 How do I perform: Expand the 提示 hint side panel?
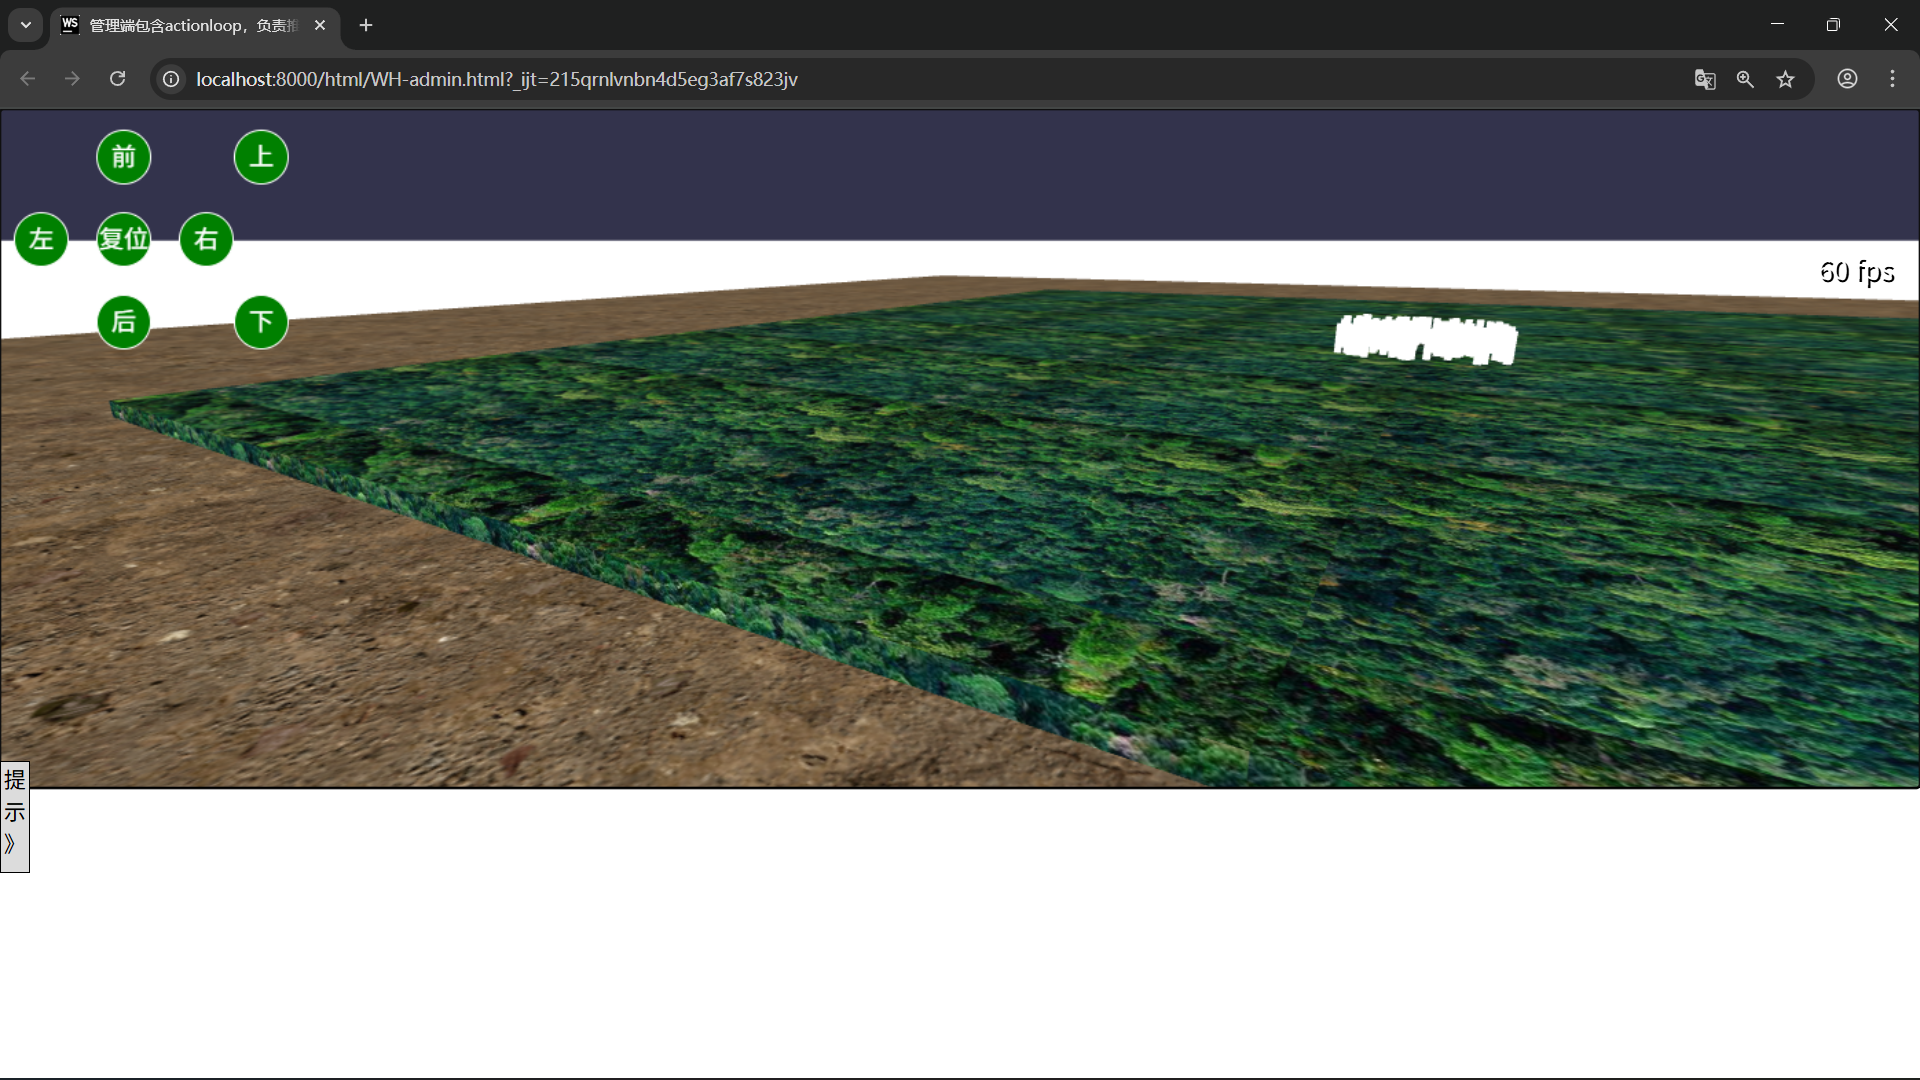coord(14,816)
